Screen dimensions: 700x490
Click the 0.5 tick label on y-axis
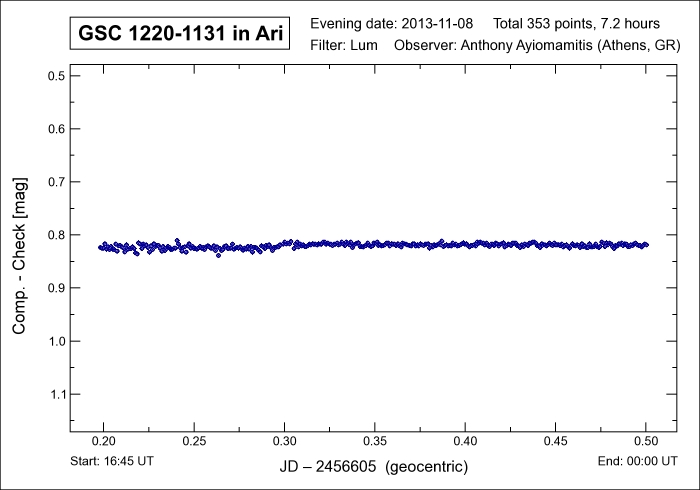57,77
